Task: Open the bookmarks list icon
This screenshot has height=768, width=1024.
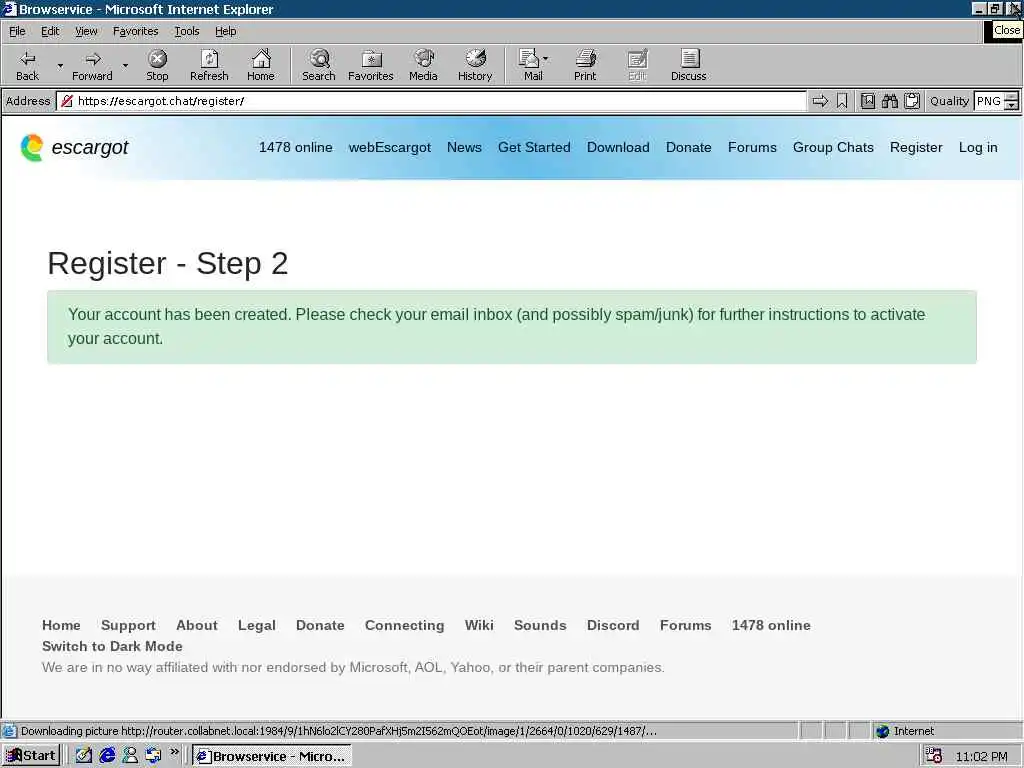Action: click(868, 101)
